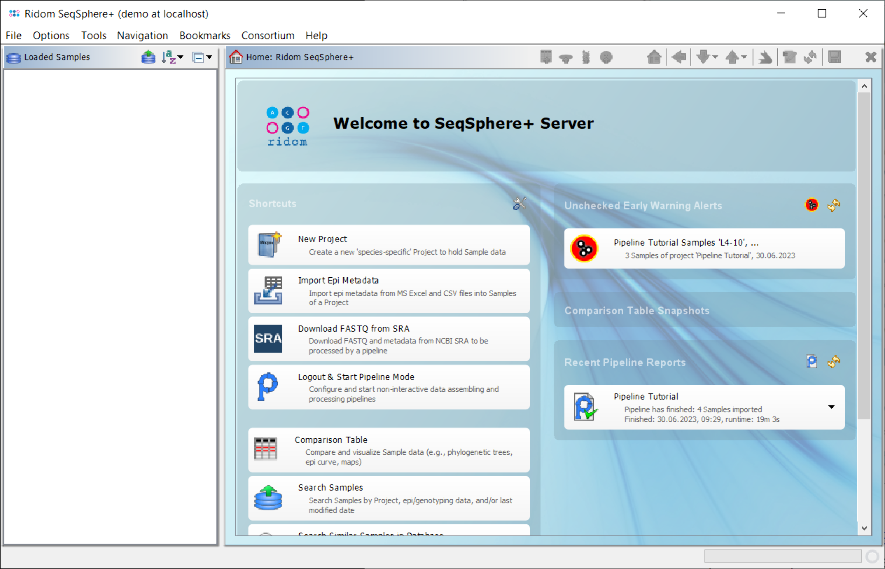
Task: Click the scroll down arrow of the home page scrollbar
Action: point(864,528)
